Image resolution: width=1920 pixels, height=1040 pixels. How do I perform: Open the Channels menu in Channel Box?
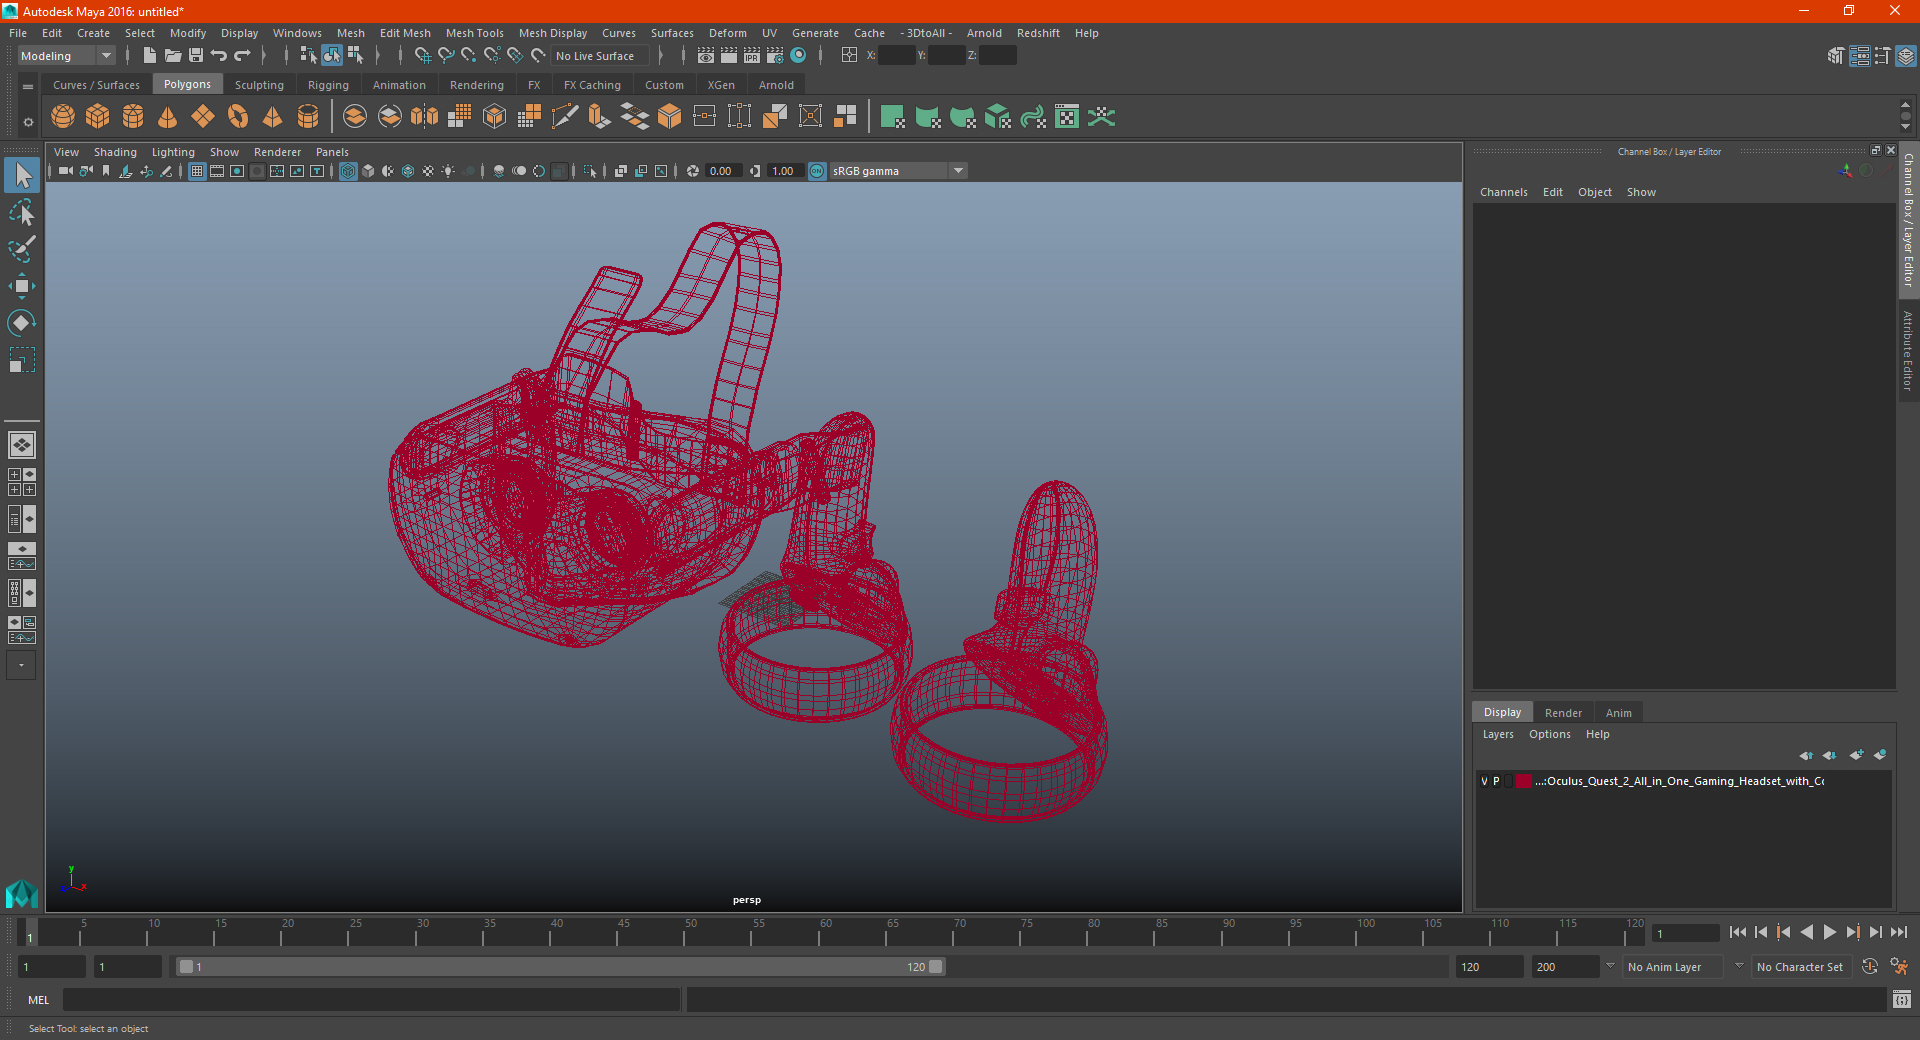tap(1503, 192)
